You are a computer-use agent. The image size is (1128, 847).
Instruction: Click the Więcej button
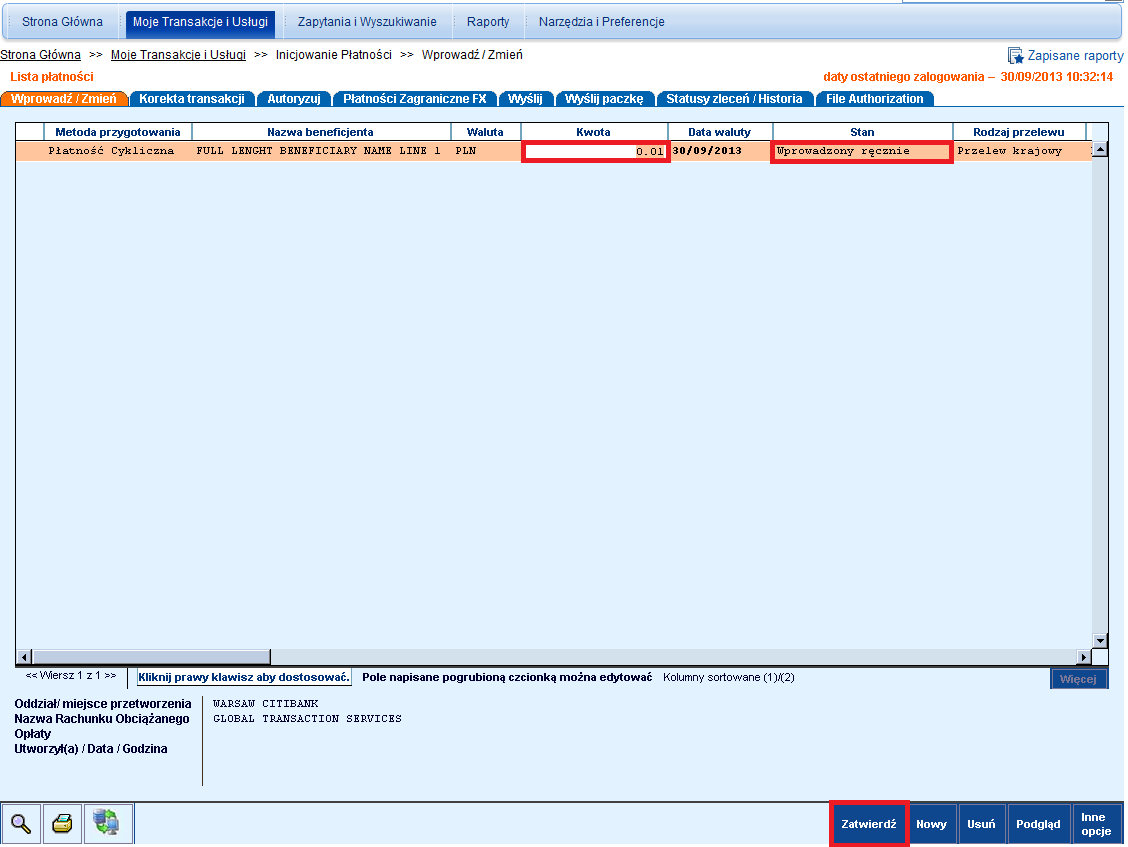point(1078,679)
